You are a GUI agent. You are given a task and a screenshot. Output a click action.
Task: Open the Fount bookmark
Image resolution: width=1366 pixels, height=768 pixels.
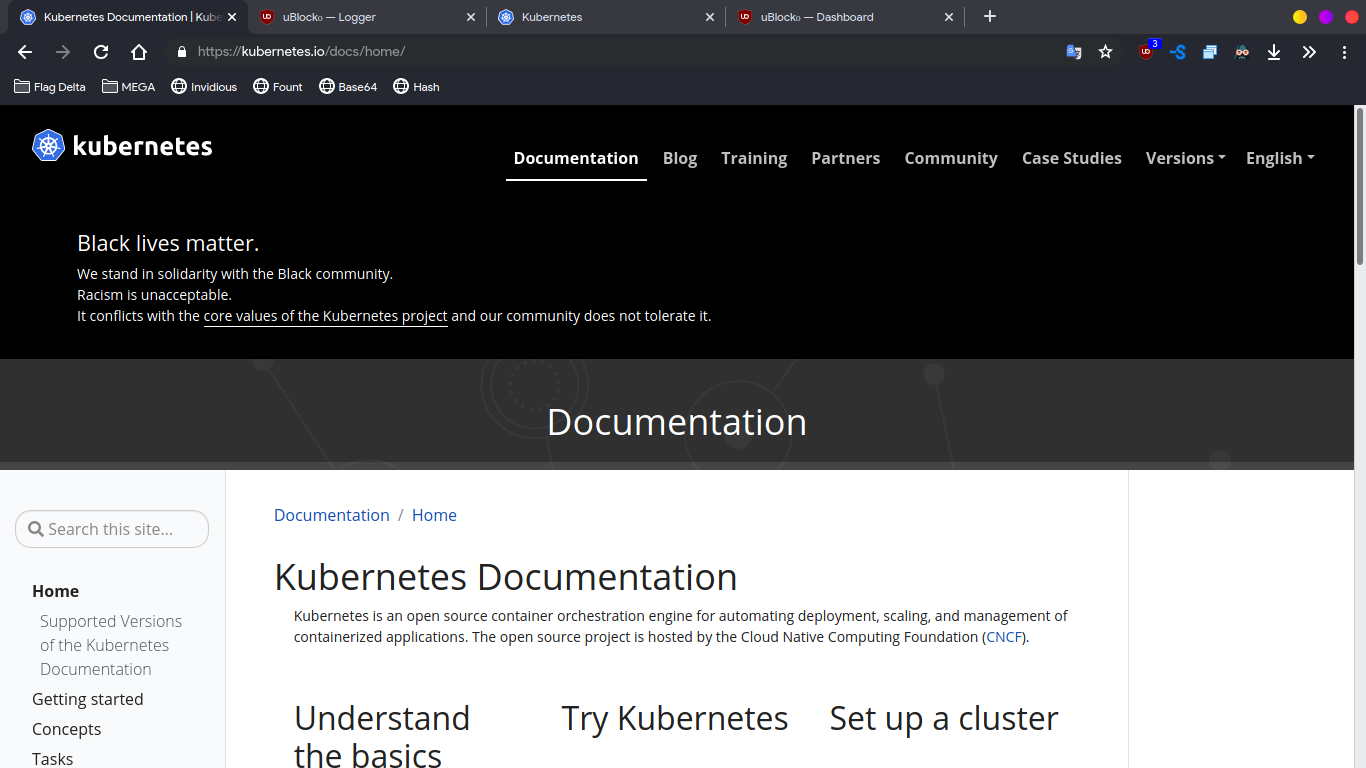click(278, 87)
